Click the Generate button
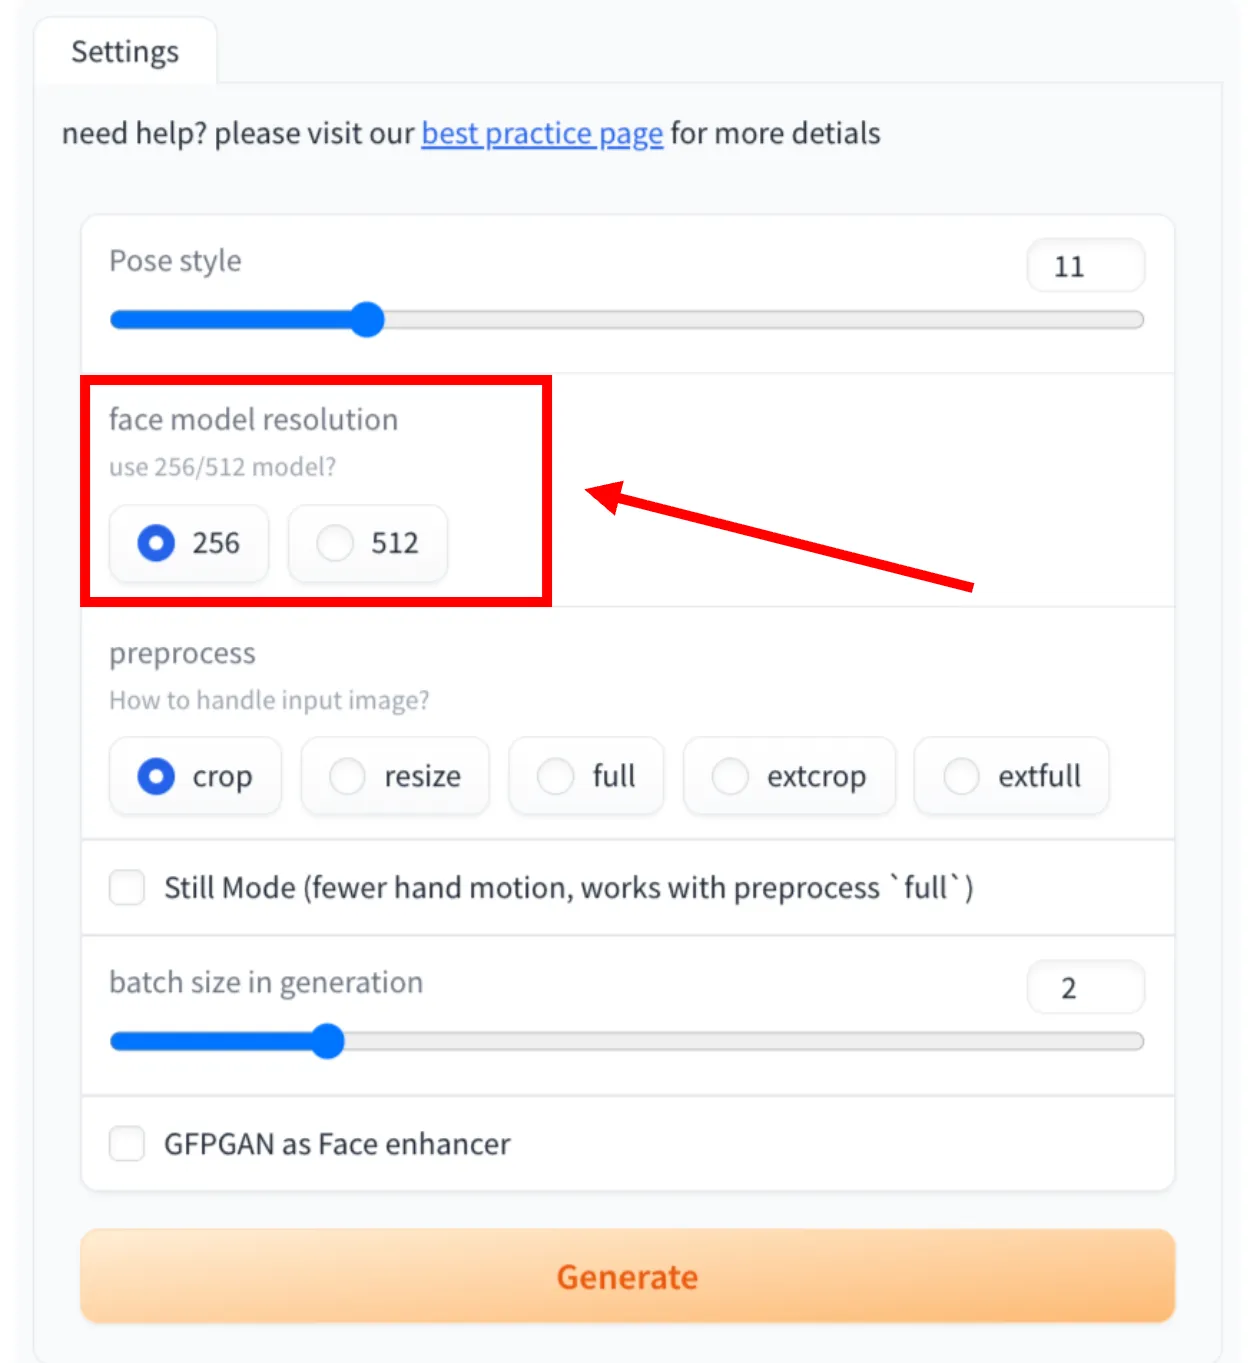Image resolution: width=1250 pixels, height=1364 pixels. [x=626, y=1276]
